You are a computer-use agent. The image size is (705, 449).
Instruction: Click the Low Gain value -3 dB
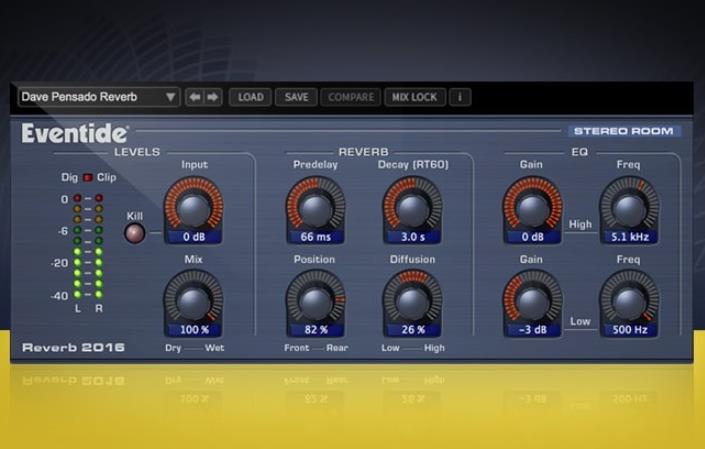[x=532, y=330]
